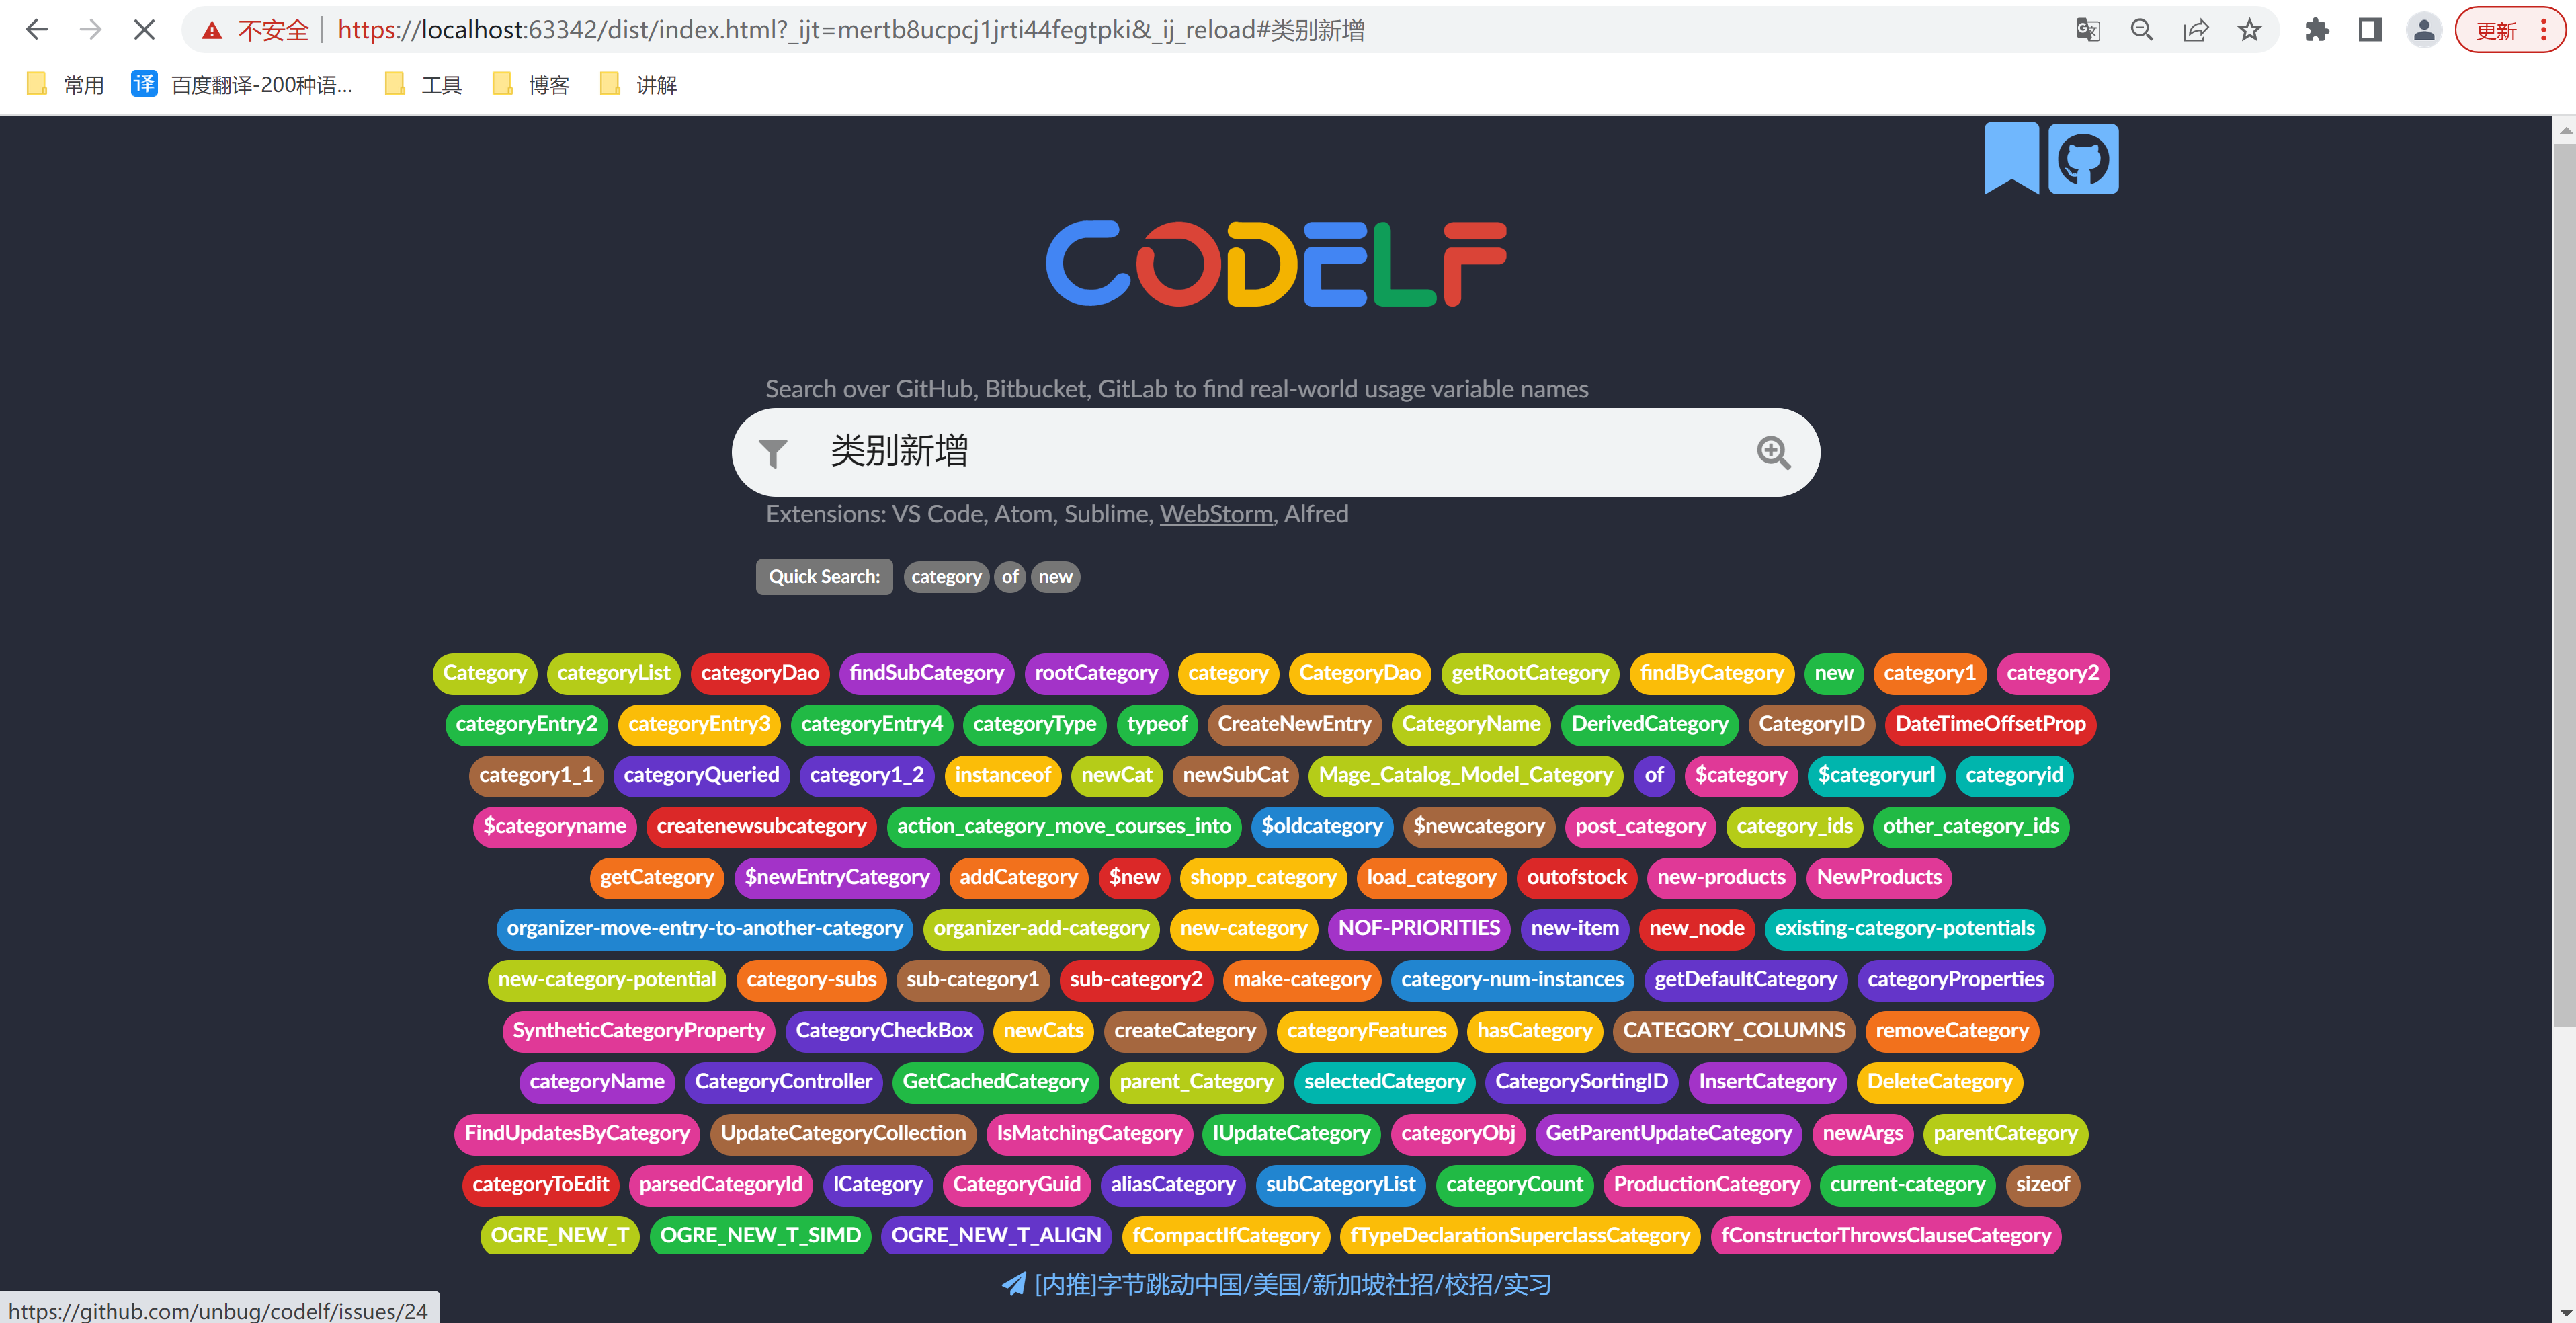Viewport: 2576px width, 1323px height.
Task: Click the share icon in the browser toolbar
Action: pyautogui.click(x=2195, y=29)
